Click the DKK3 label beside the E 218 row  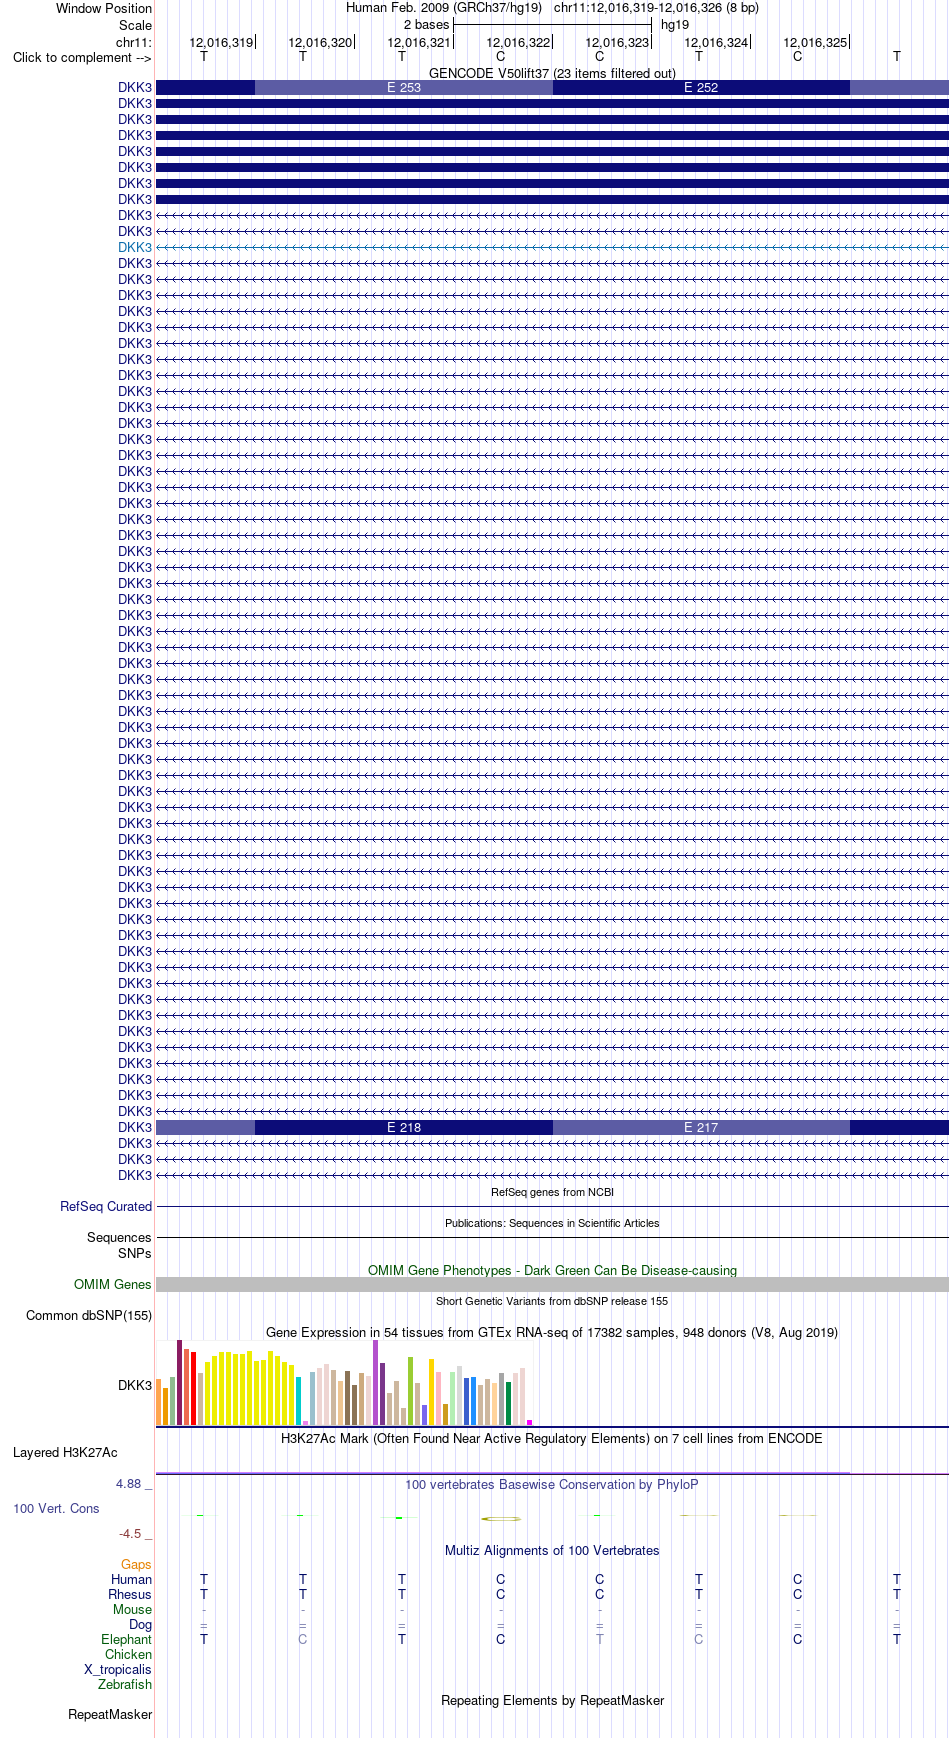click(x=135, y=1127)
